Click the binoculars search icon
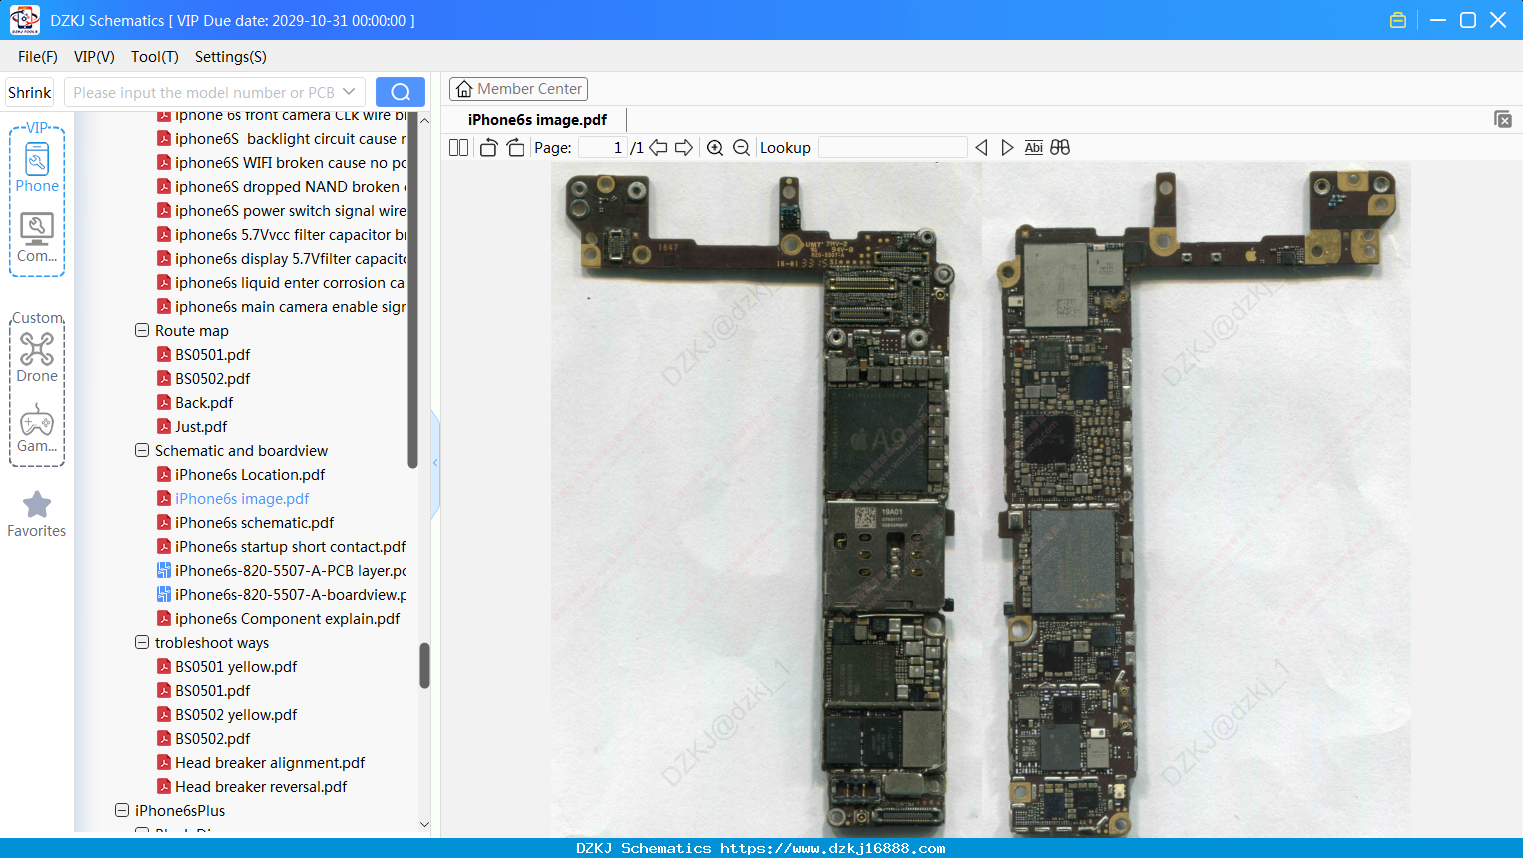This screenshot has height=858, width=1523. [1060, 147]
